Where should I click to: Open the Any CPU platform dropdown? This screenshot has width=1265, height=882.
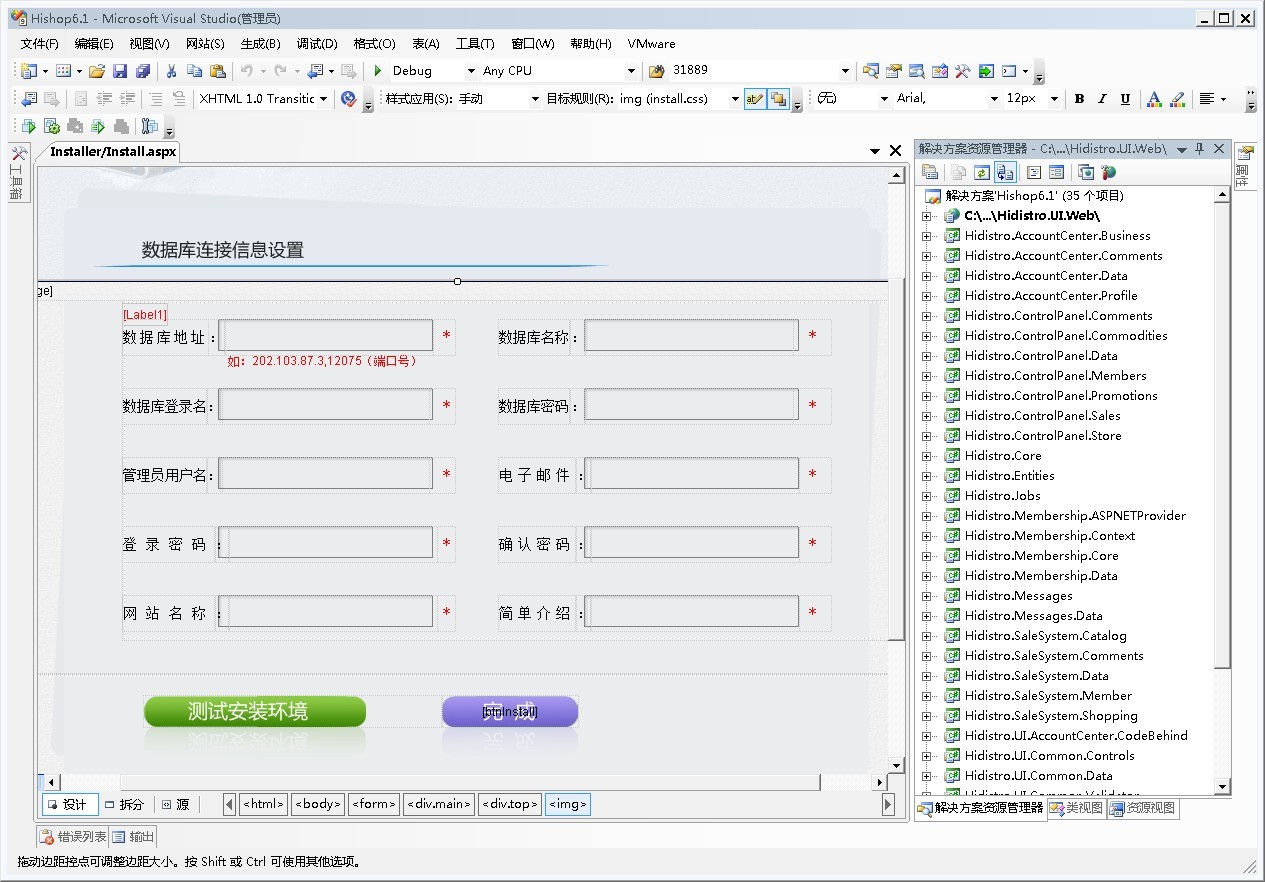click(x=631, y=71)
